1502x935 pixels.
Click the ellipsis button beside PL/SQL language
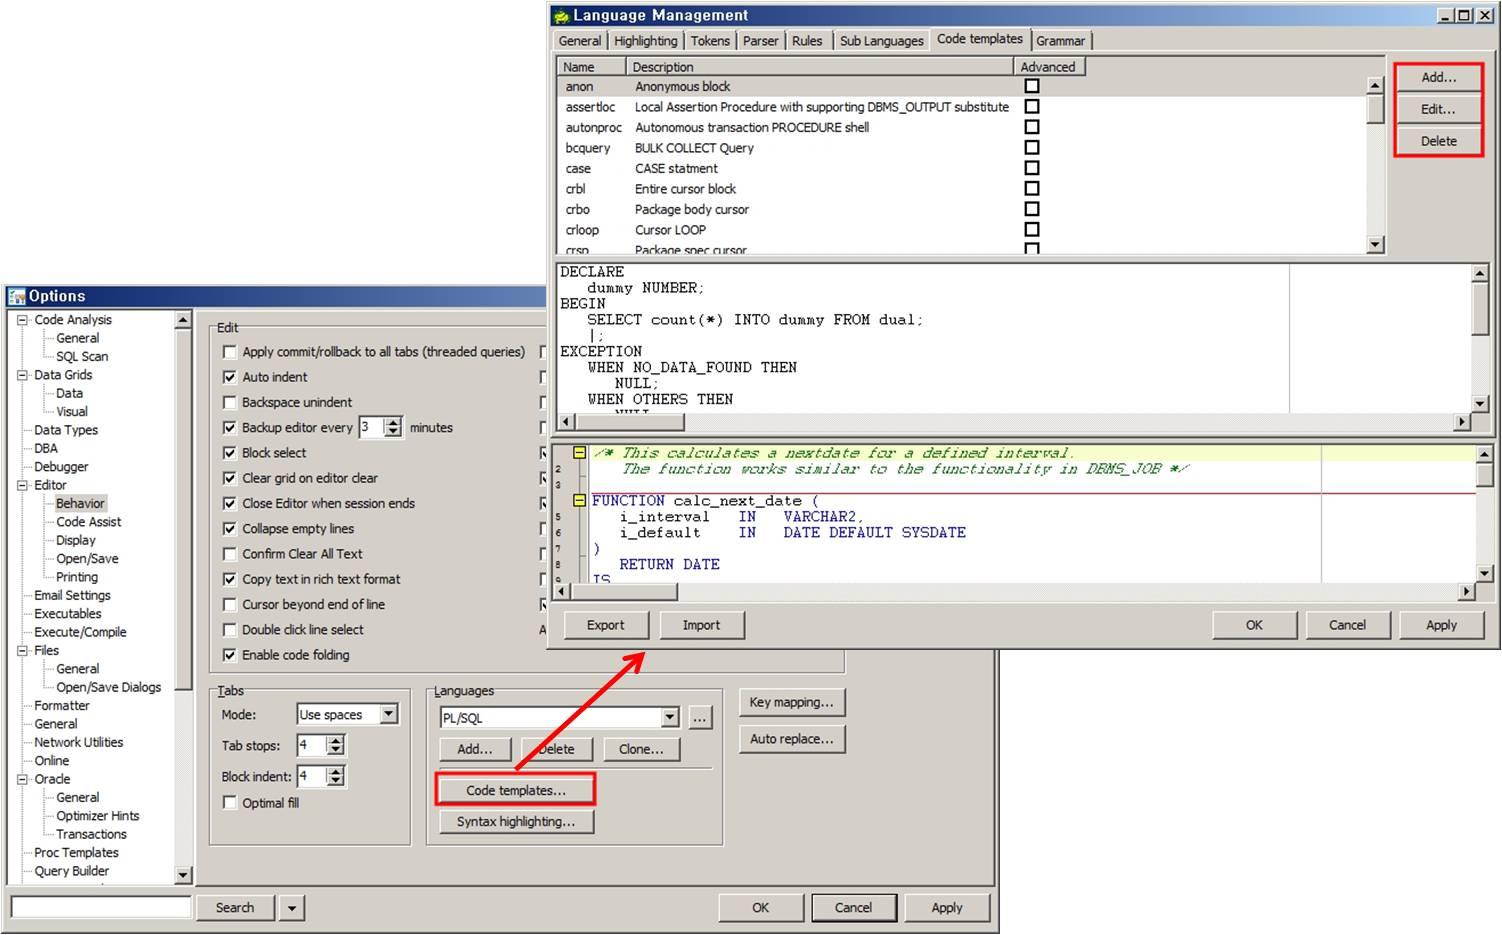[x=700, y=718]
